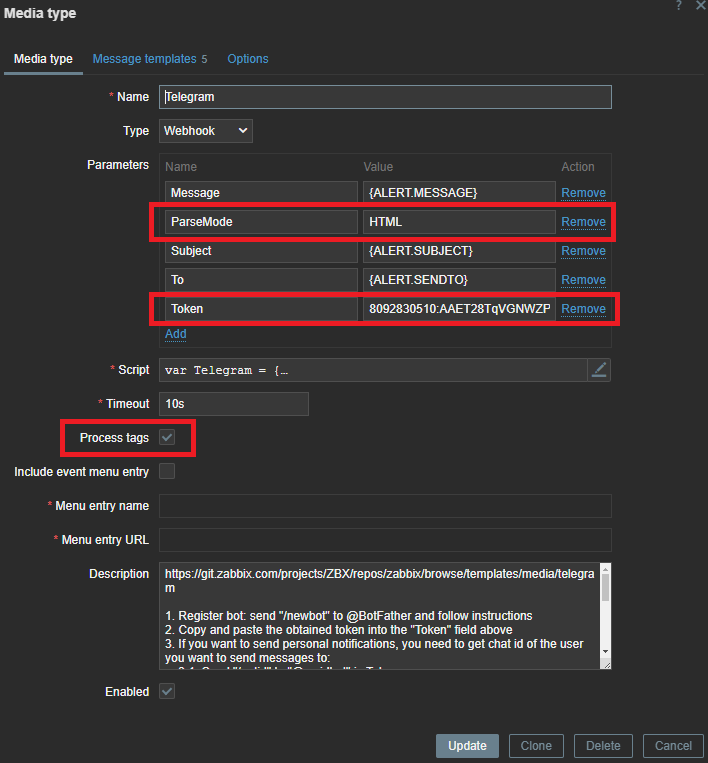The width and height of the screenshot is (708, 763).
Task: Click the Menu entry URL field
Action: coord(385,540)
